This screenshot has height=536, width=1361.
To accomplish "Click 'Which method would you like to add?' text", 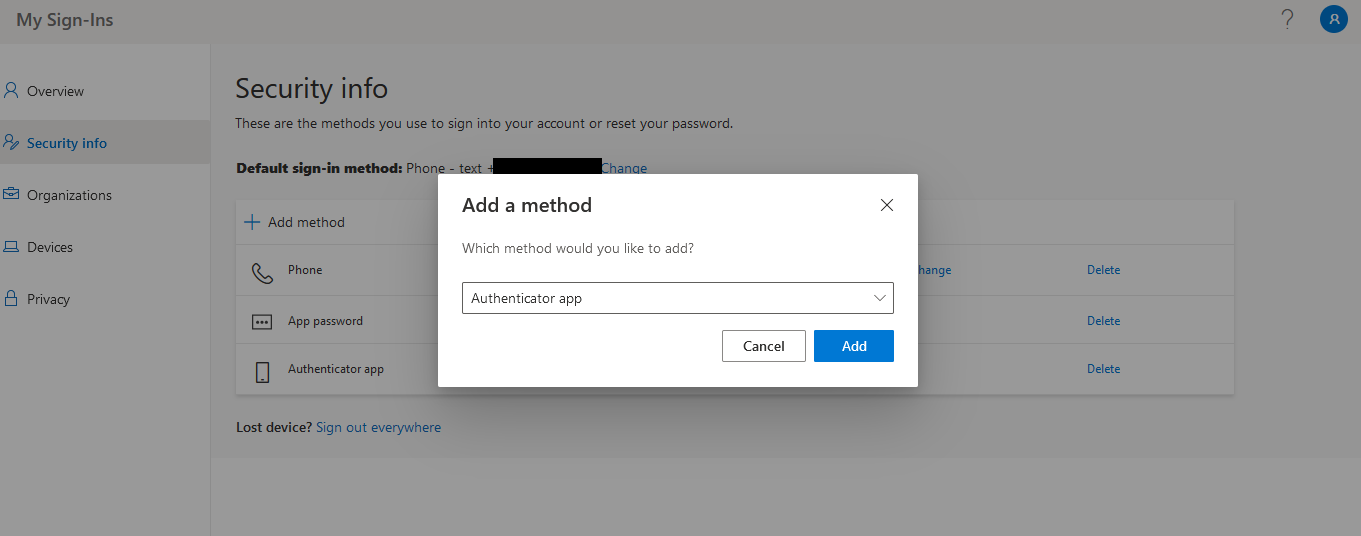I will pos(578,248).
